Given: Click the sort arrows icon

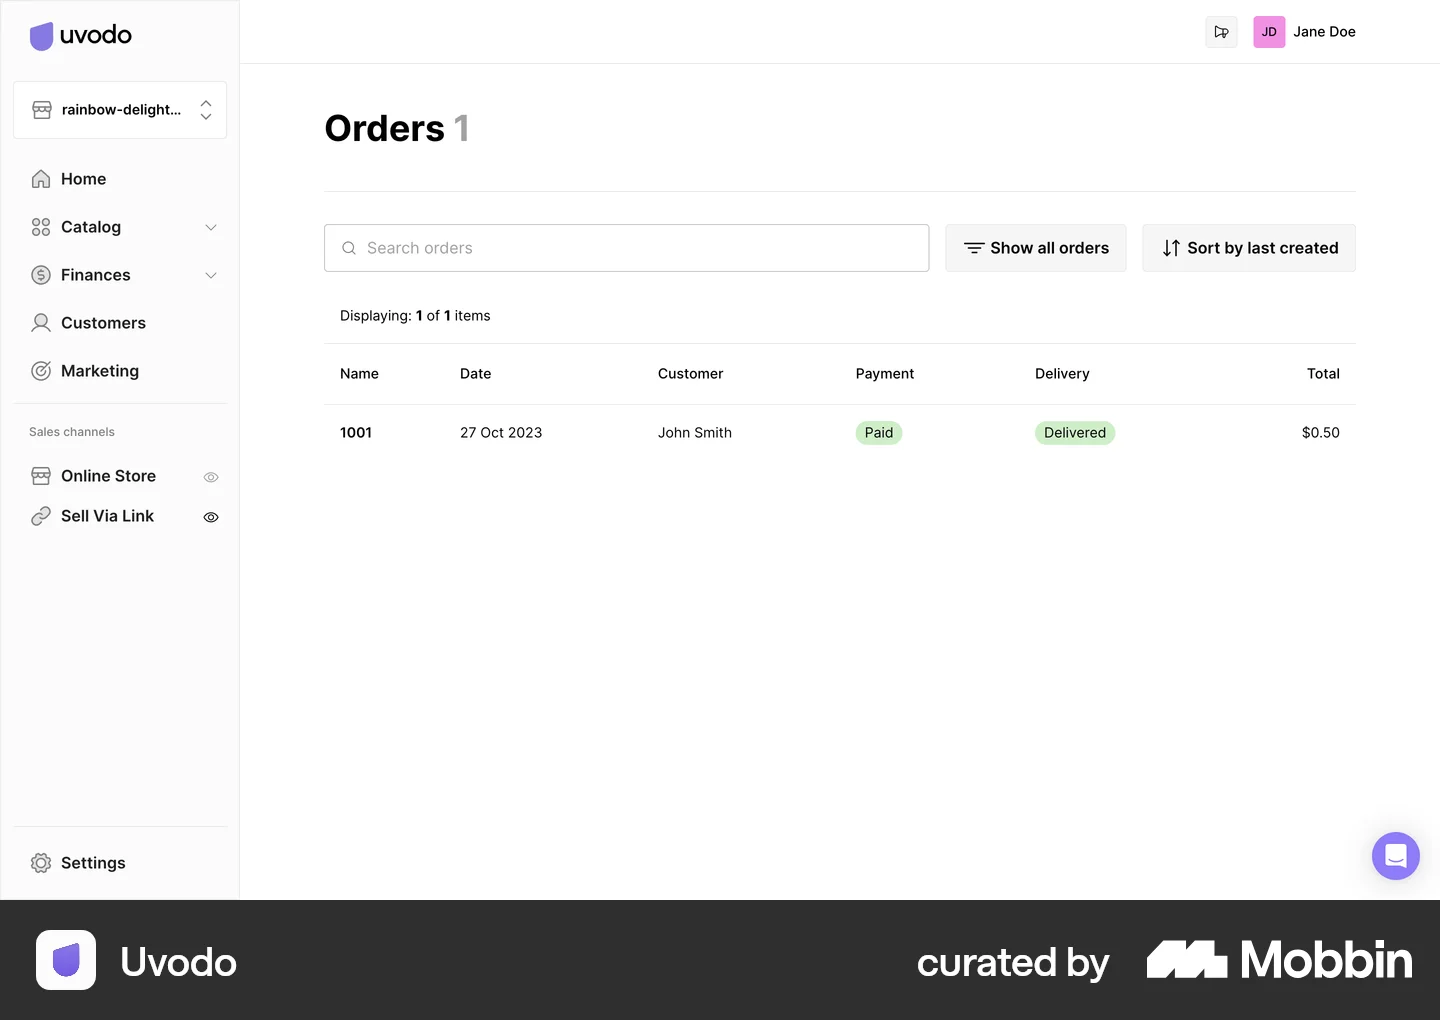Looking at the screenshot, I should (1171, 248).
